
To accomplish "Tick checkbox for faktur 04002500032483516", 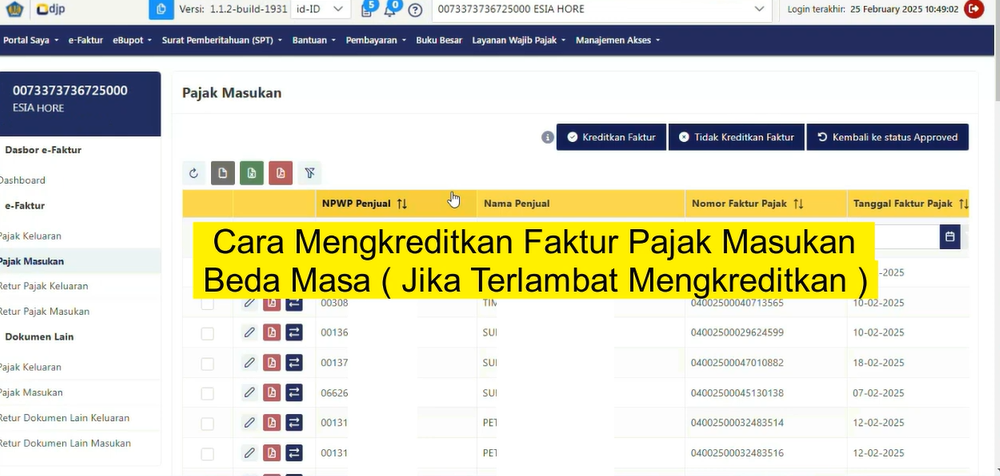I will coord(207,454).
